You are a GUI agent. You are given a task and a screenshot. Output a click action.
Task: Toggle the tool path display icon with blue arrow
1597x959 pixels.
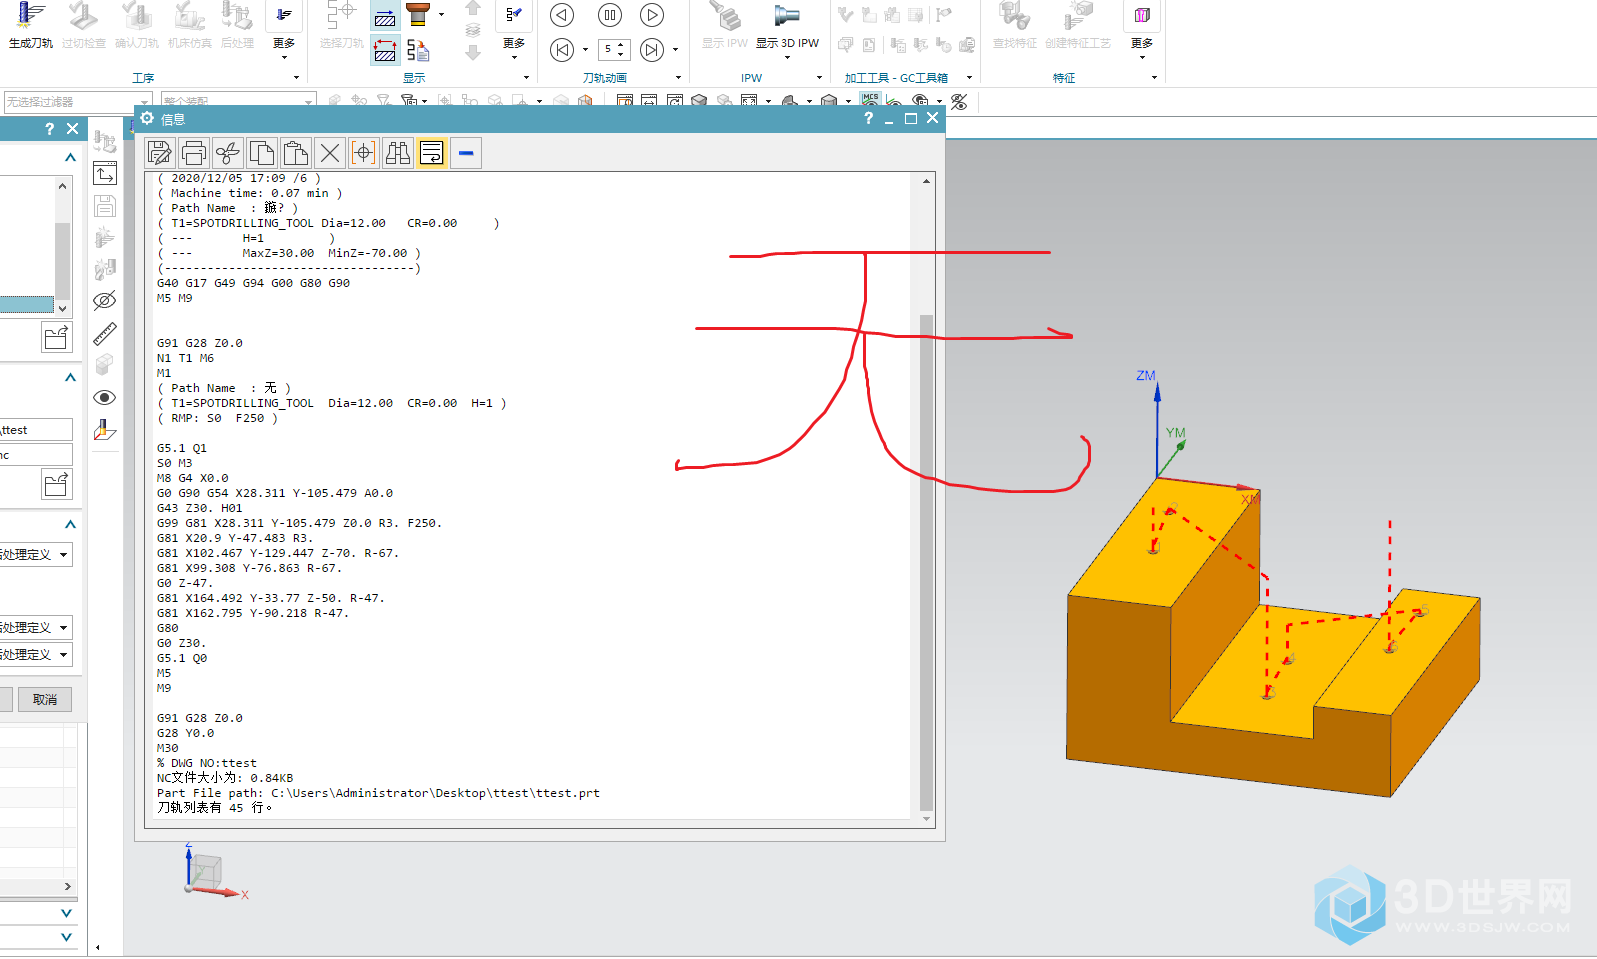[385, 17]
